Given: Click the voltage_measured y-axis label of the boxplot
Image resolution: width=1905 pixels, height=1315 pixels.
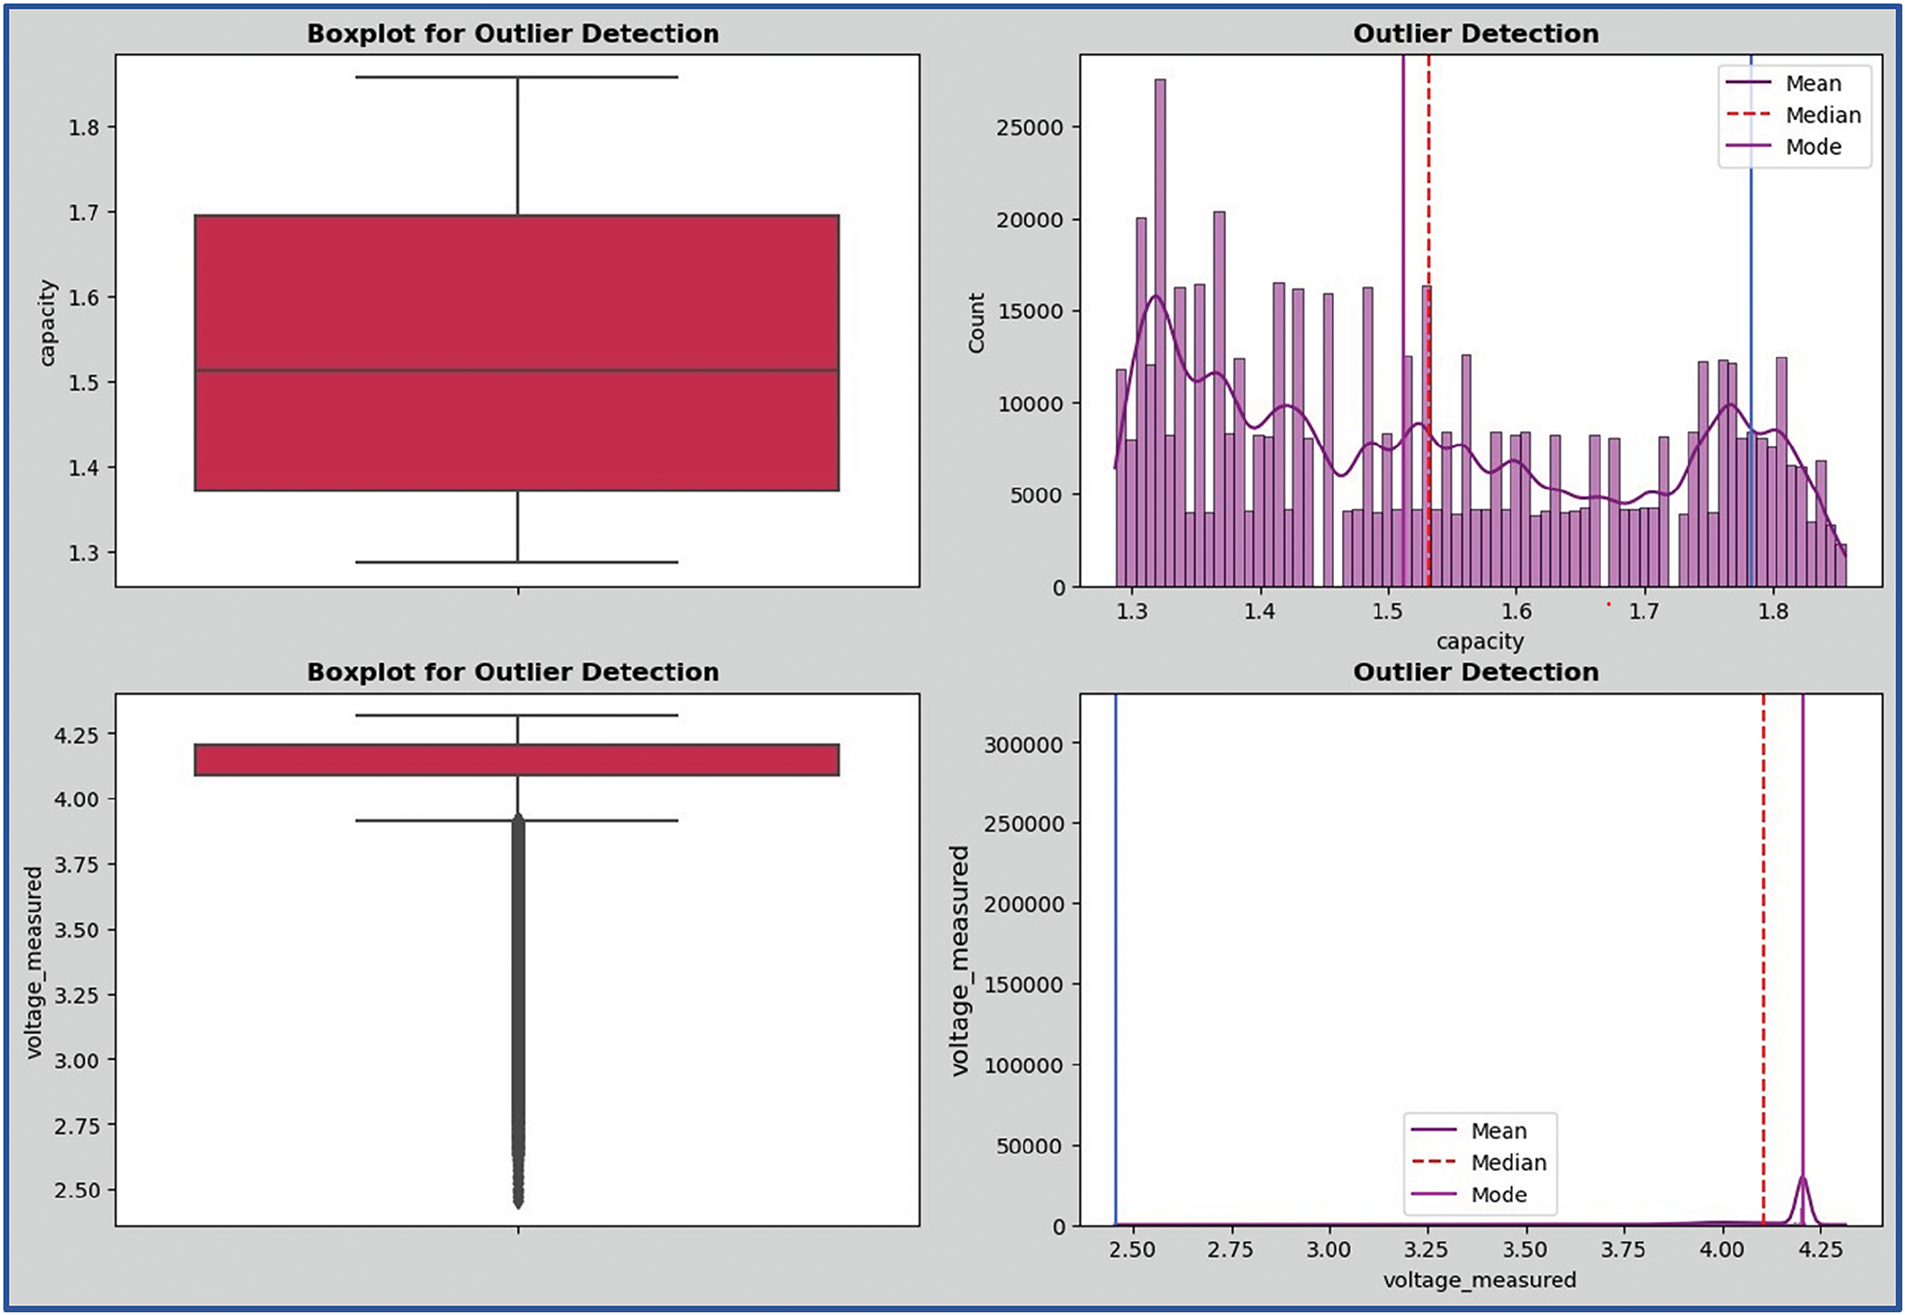Looking at the screenshot, I should [x=34, y=962].
